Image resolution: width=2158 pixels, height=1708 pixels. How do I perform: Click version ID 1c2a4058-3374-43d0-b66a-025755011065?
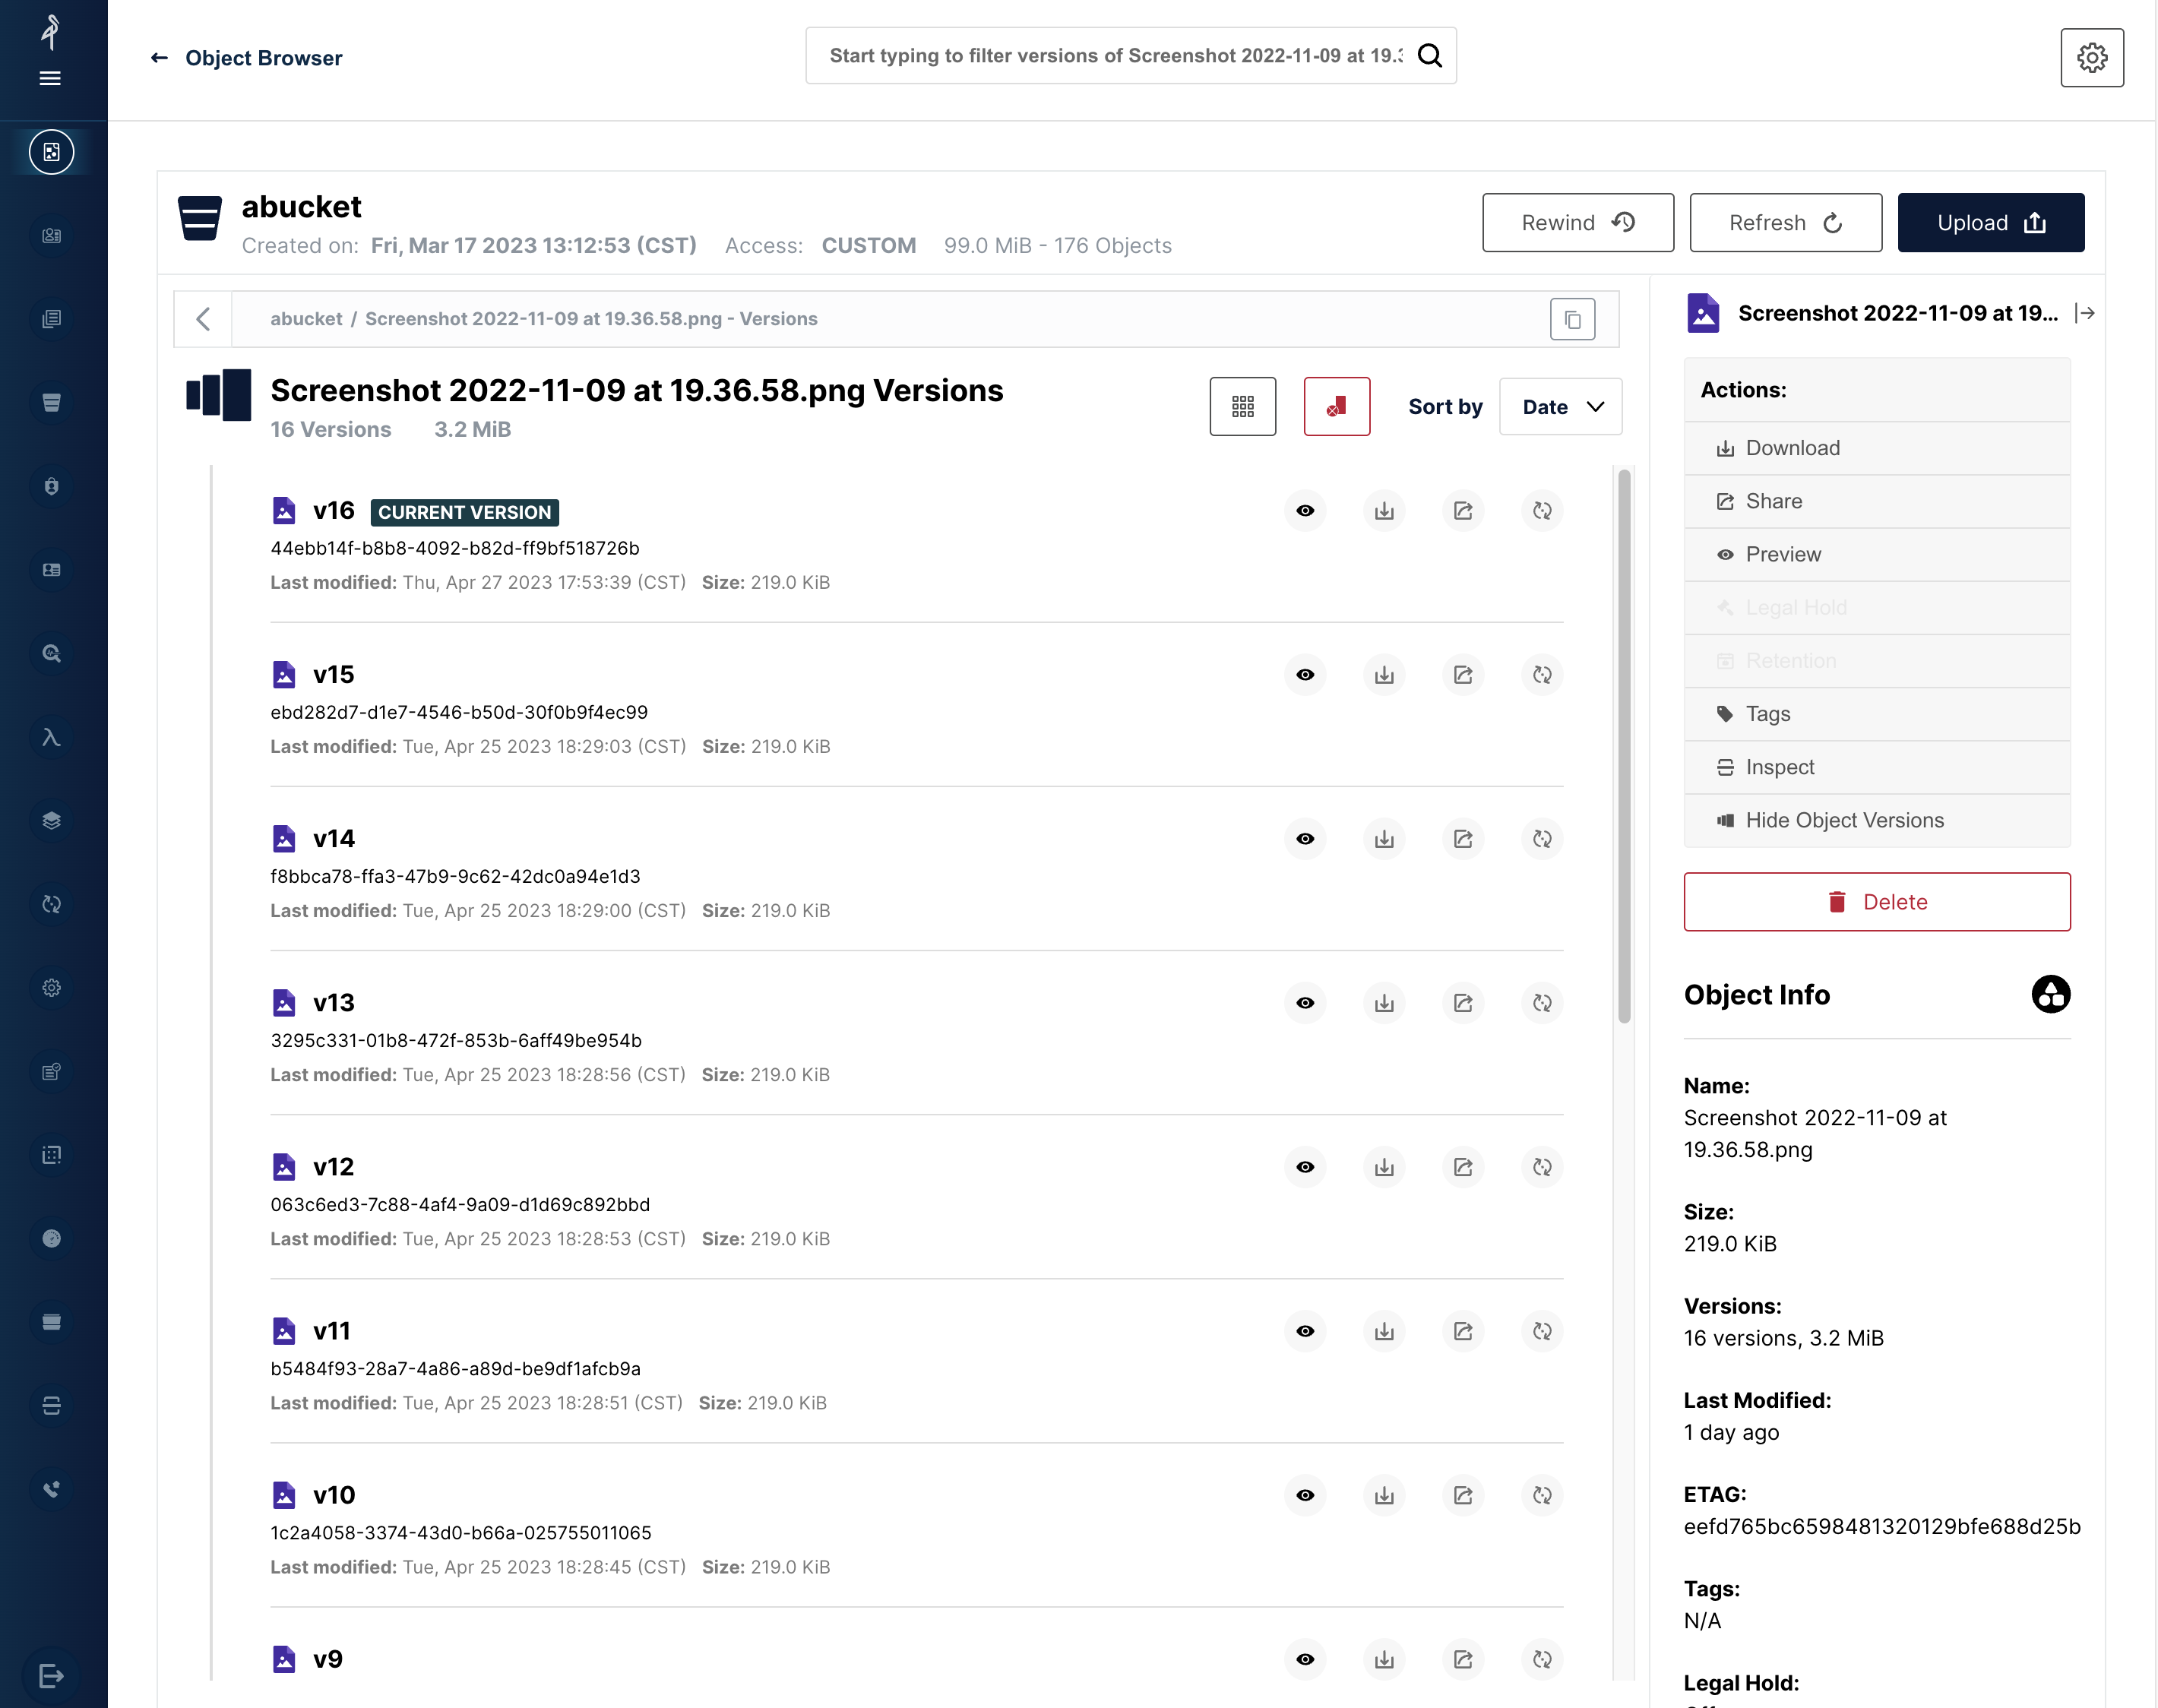(461, 1532)
